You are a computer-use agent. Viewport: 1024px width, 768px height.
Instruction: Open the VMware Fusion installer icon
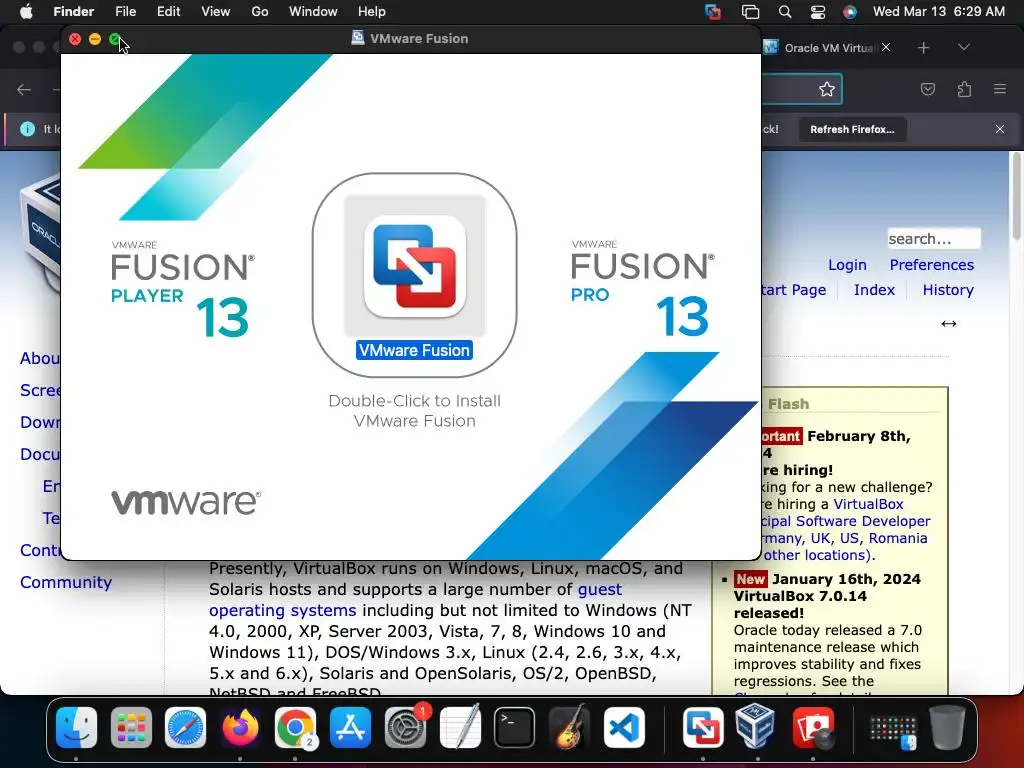point(415,265)
